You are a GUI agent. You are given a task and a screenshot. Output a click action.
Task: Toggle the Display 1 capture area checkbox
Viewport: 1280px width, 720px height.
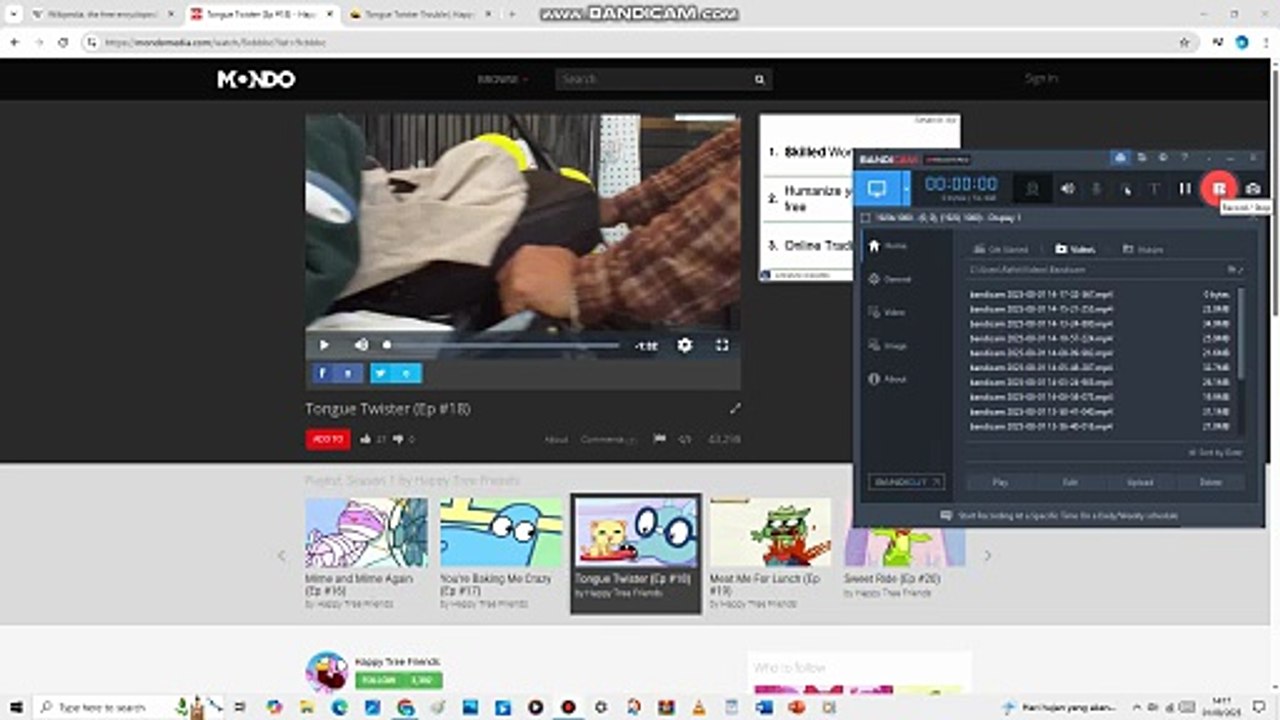866,217
